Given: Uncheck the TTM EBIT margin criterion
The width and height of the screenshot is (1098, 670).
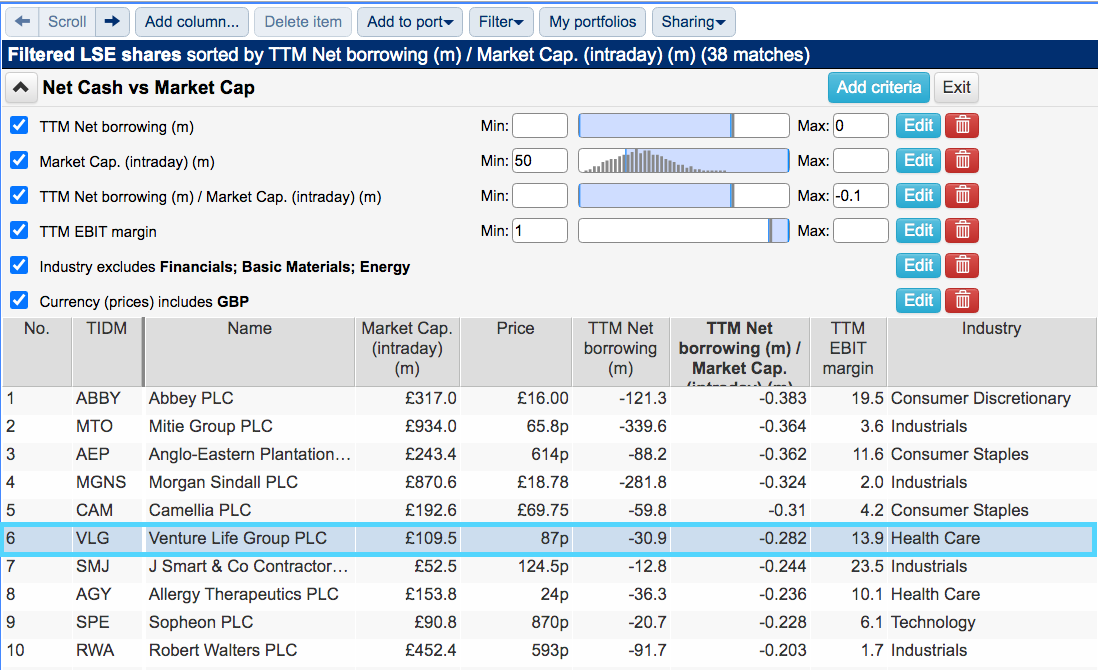Looking at the screenshot, I should [19, 231].
